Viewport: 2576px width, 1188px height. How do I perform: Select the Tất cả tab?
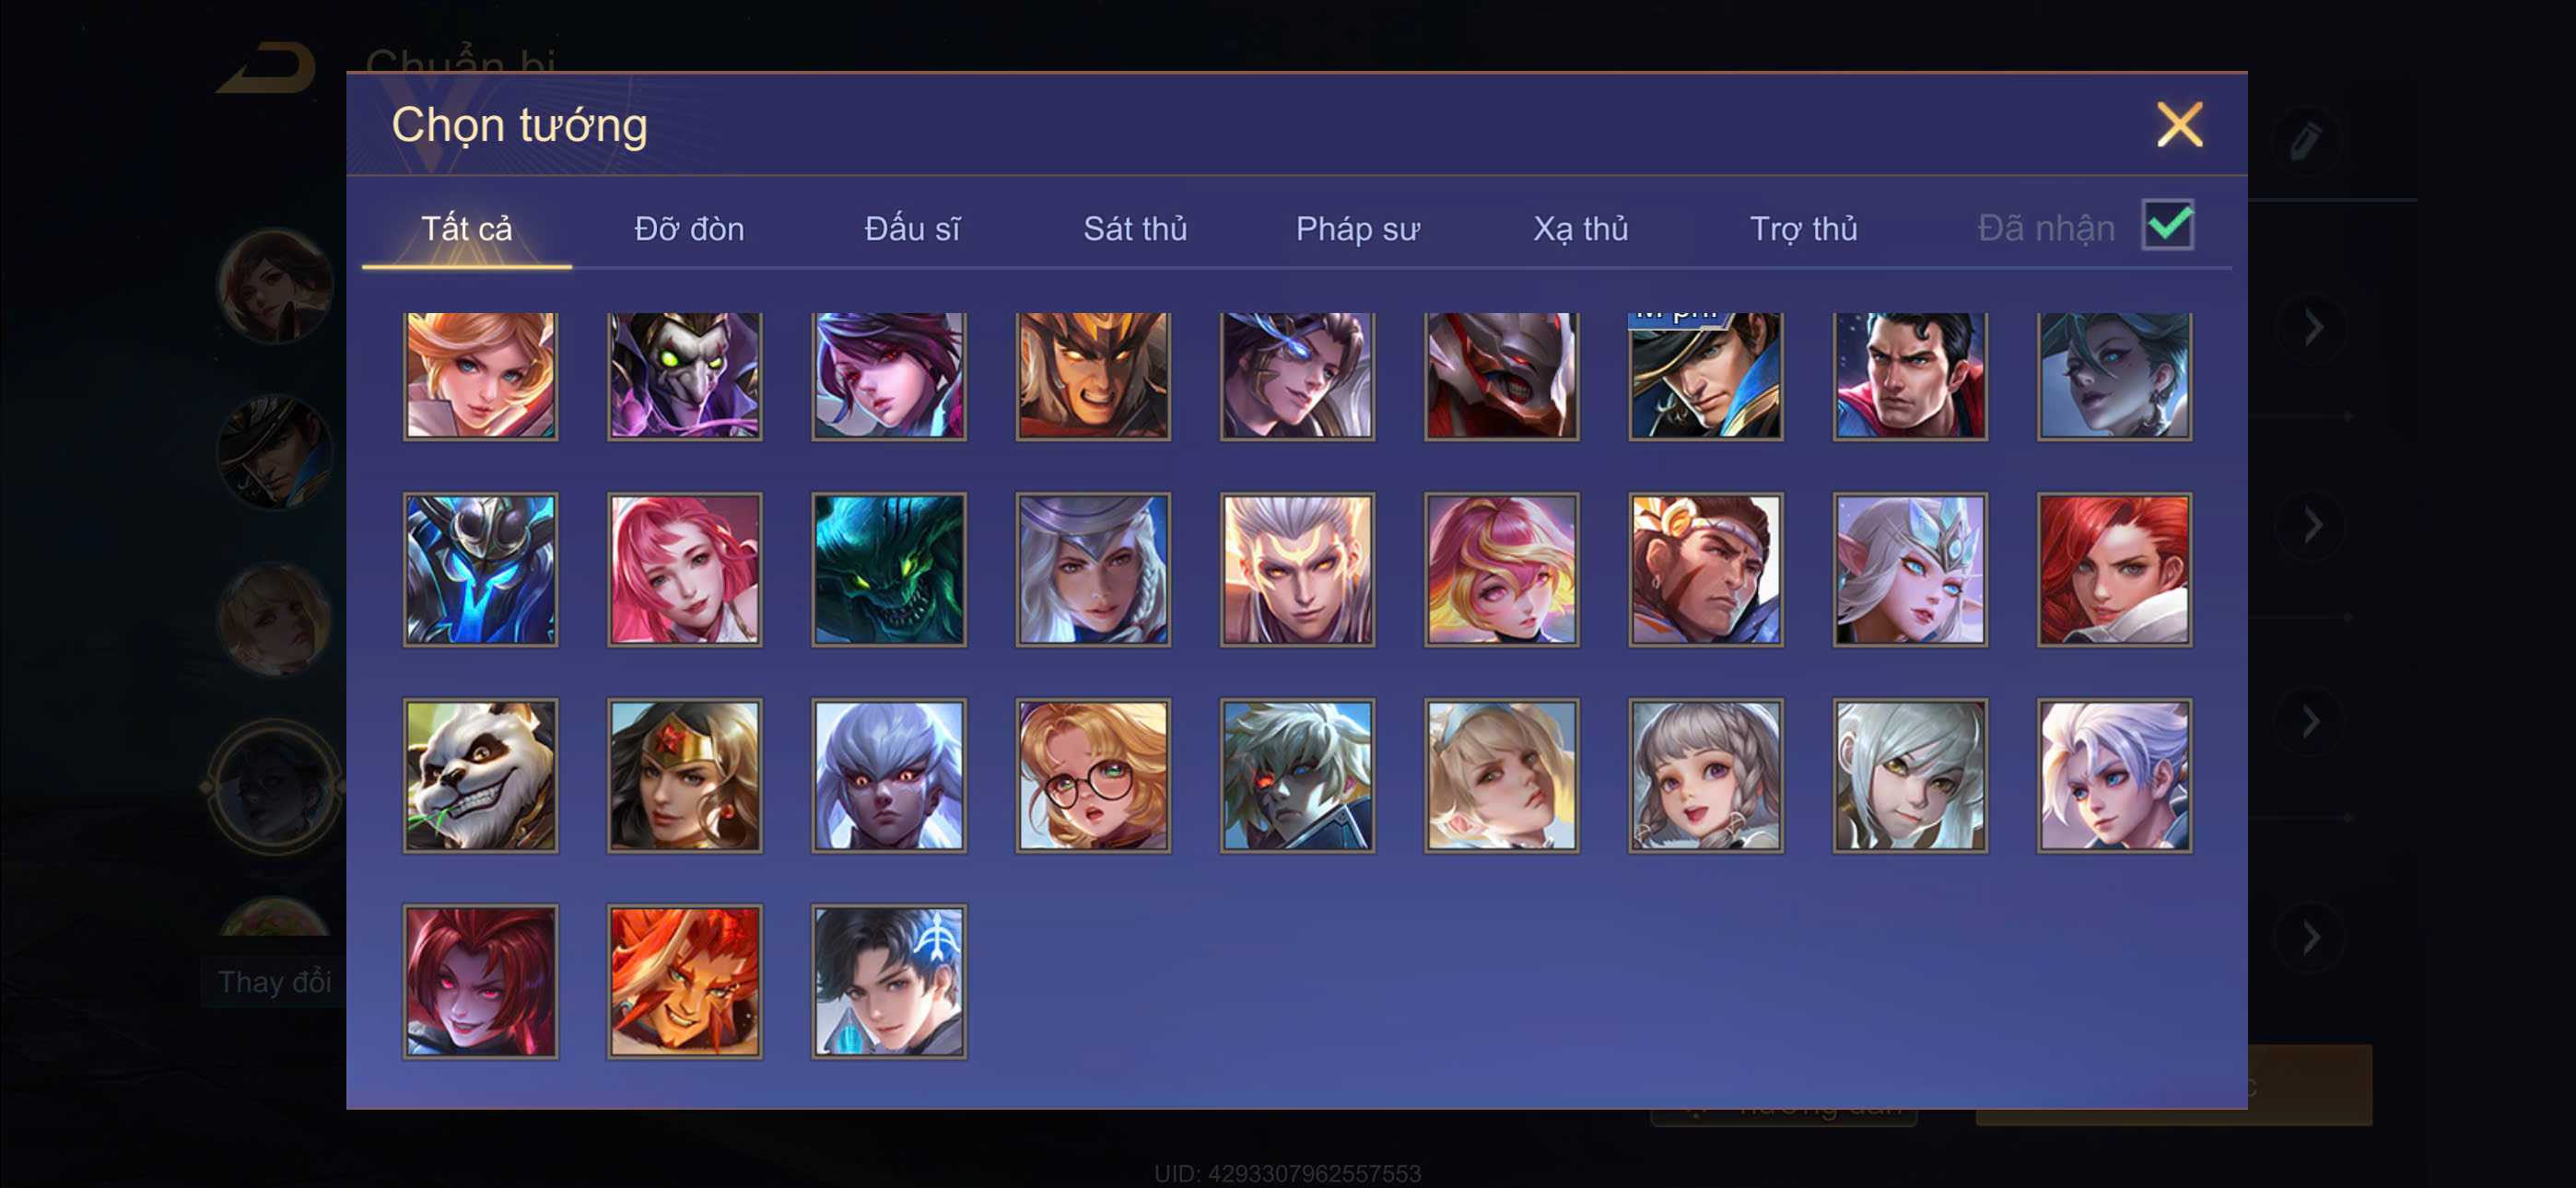click(466, 229)
